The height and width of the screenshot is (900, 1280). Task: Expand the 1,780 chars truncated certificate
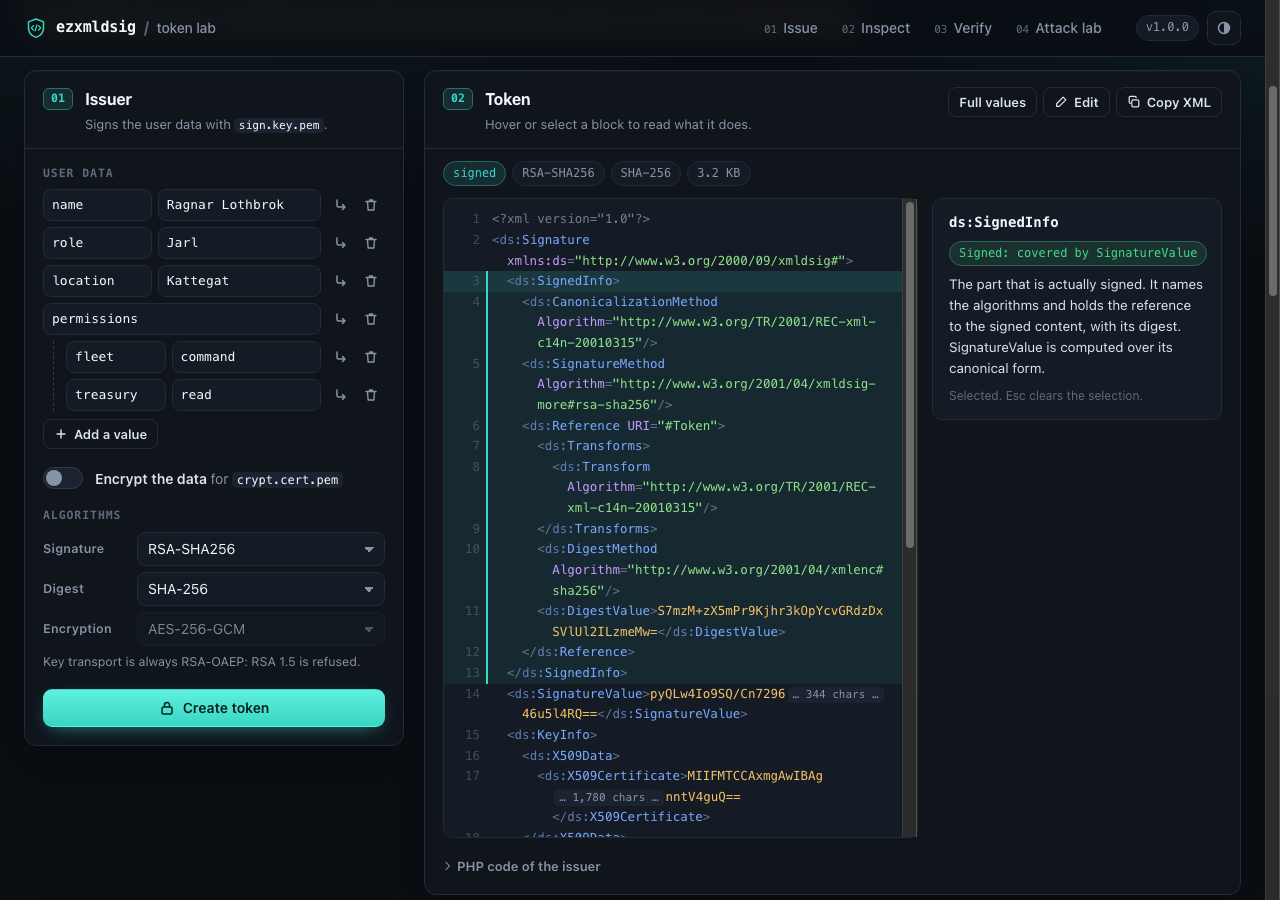[608, 797]
